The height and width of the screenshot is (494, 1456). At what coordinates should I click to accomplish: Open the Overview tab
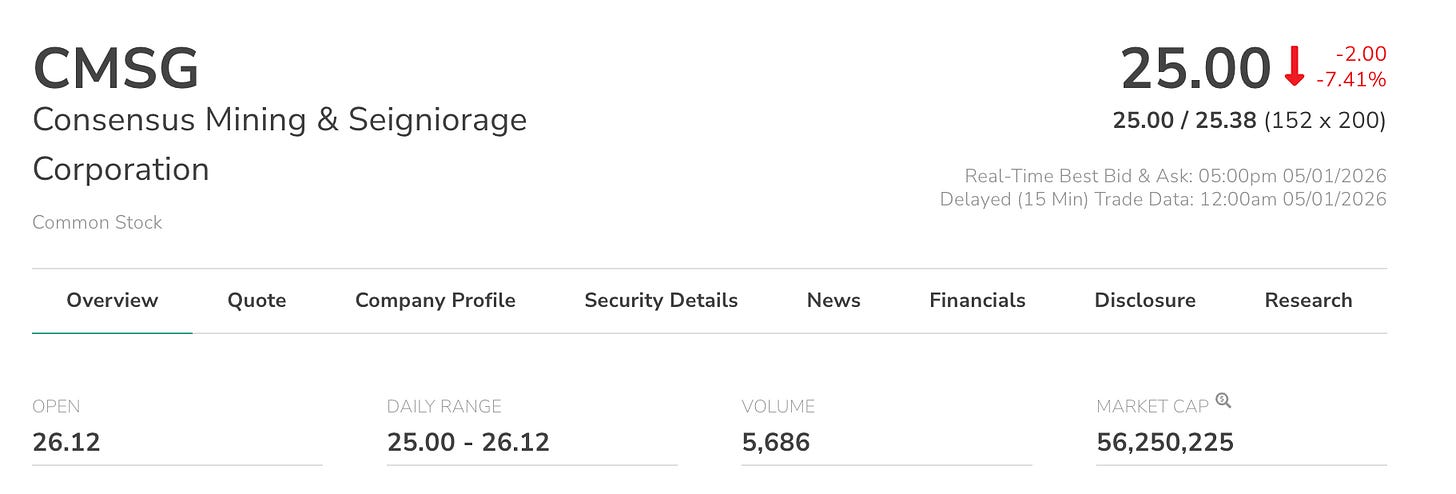pos(112,300)
